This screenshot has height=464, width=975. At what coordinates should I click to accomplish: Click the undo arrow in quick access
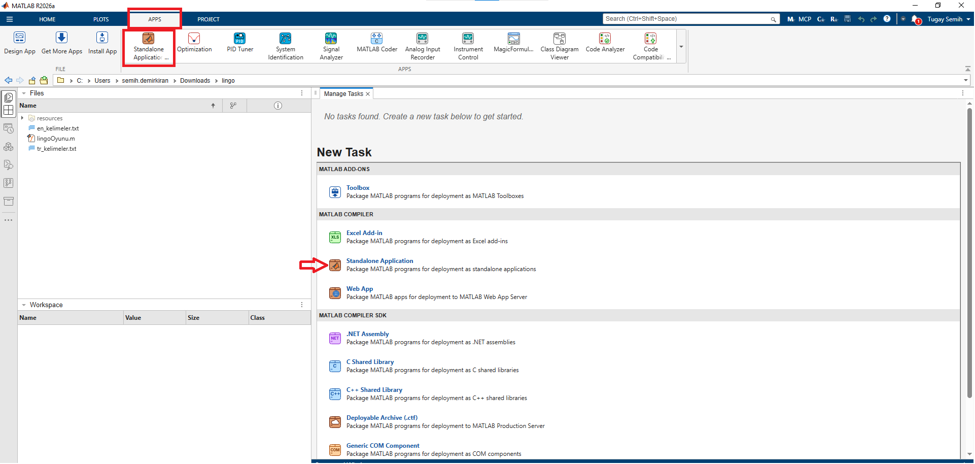click(x=861, y=19)
